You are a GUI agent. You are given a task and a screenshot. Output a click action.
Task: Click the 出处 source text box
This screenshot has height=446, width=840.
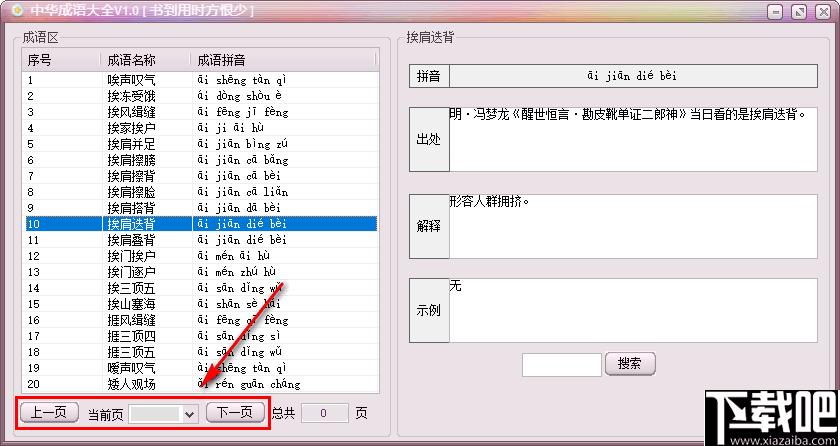(x=633, y=139)
